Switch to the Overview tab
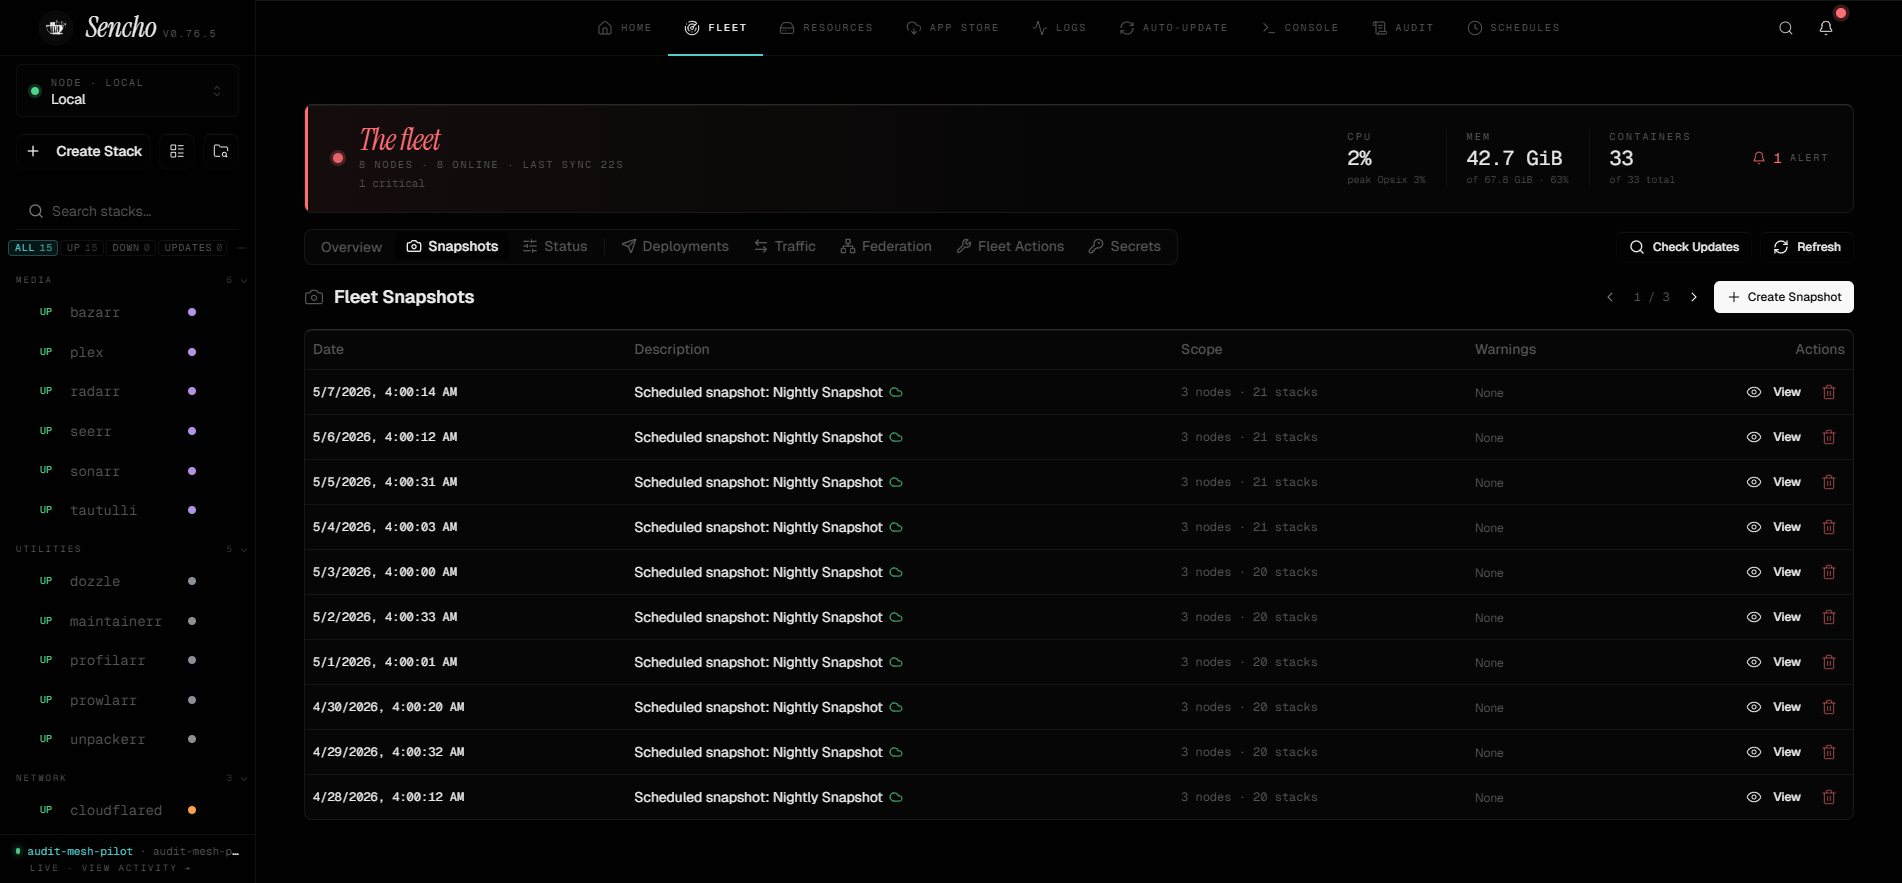Image resolution: width=1902 pixels, height=883 pixels. [351, 247]
